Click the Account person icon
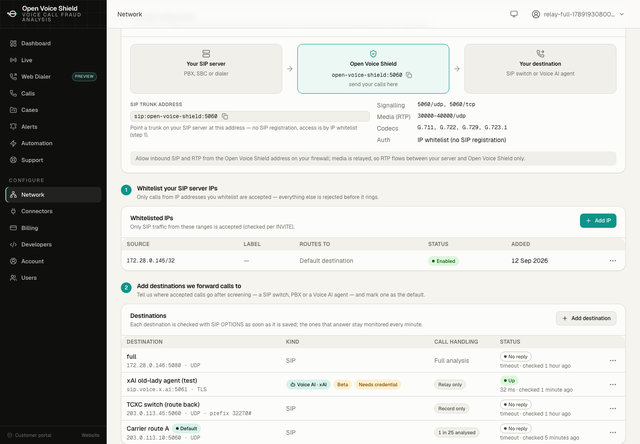 point(13,261)
